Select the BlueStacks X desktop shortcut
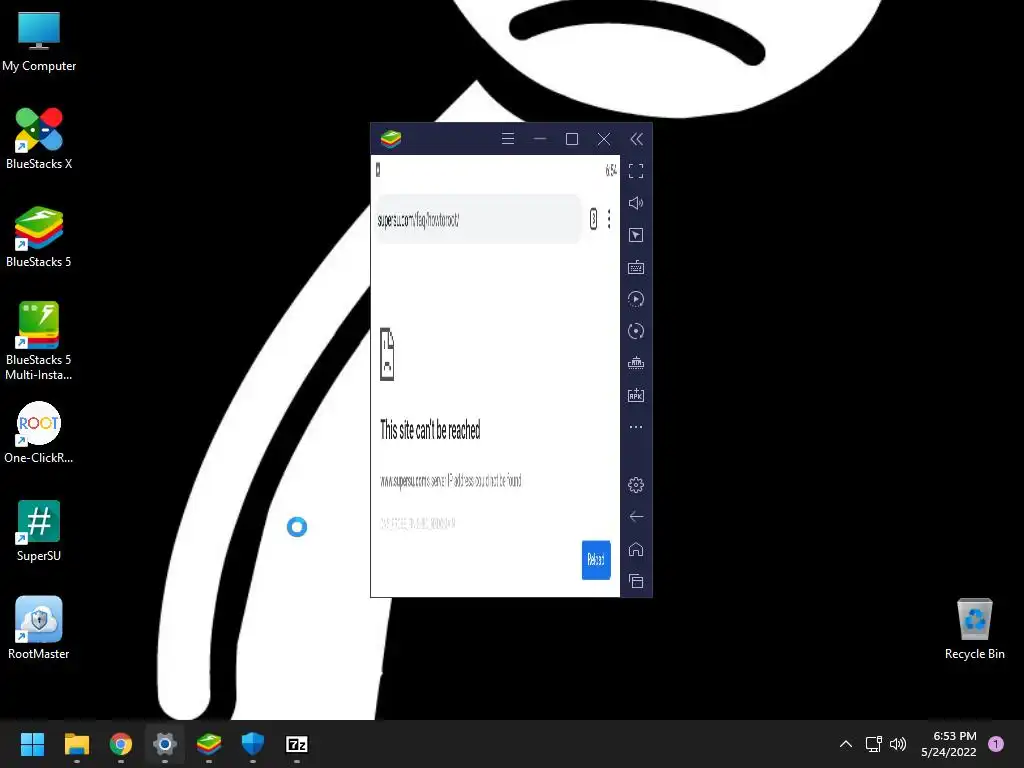 pyautogui.click(x=39, y=138)
